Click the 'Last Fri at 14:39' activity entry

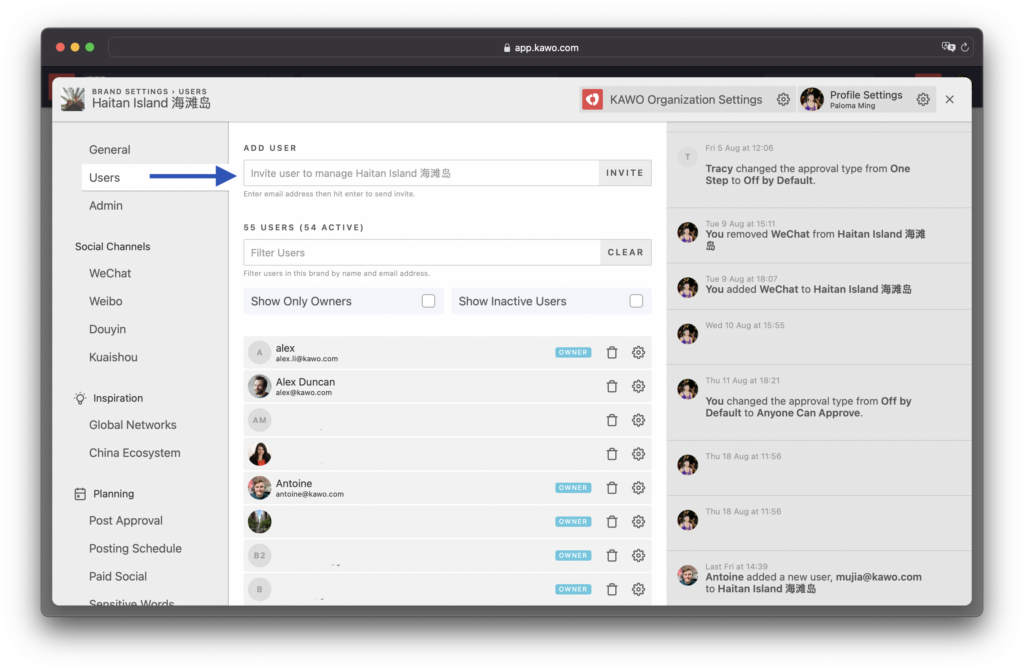(819, 578)
